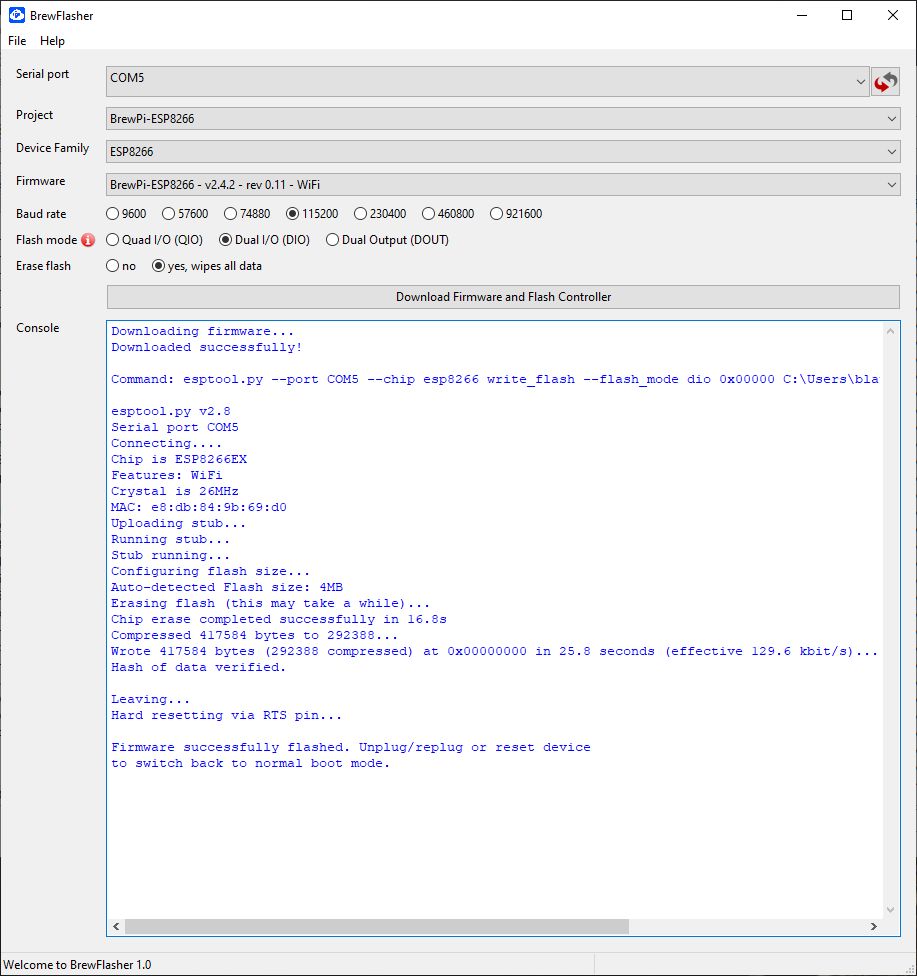
Task: Open the Help menu
Action: coord(52,40)
